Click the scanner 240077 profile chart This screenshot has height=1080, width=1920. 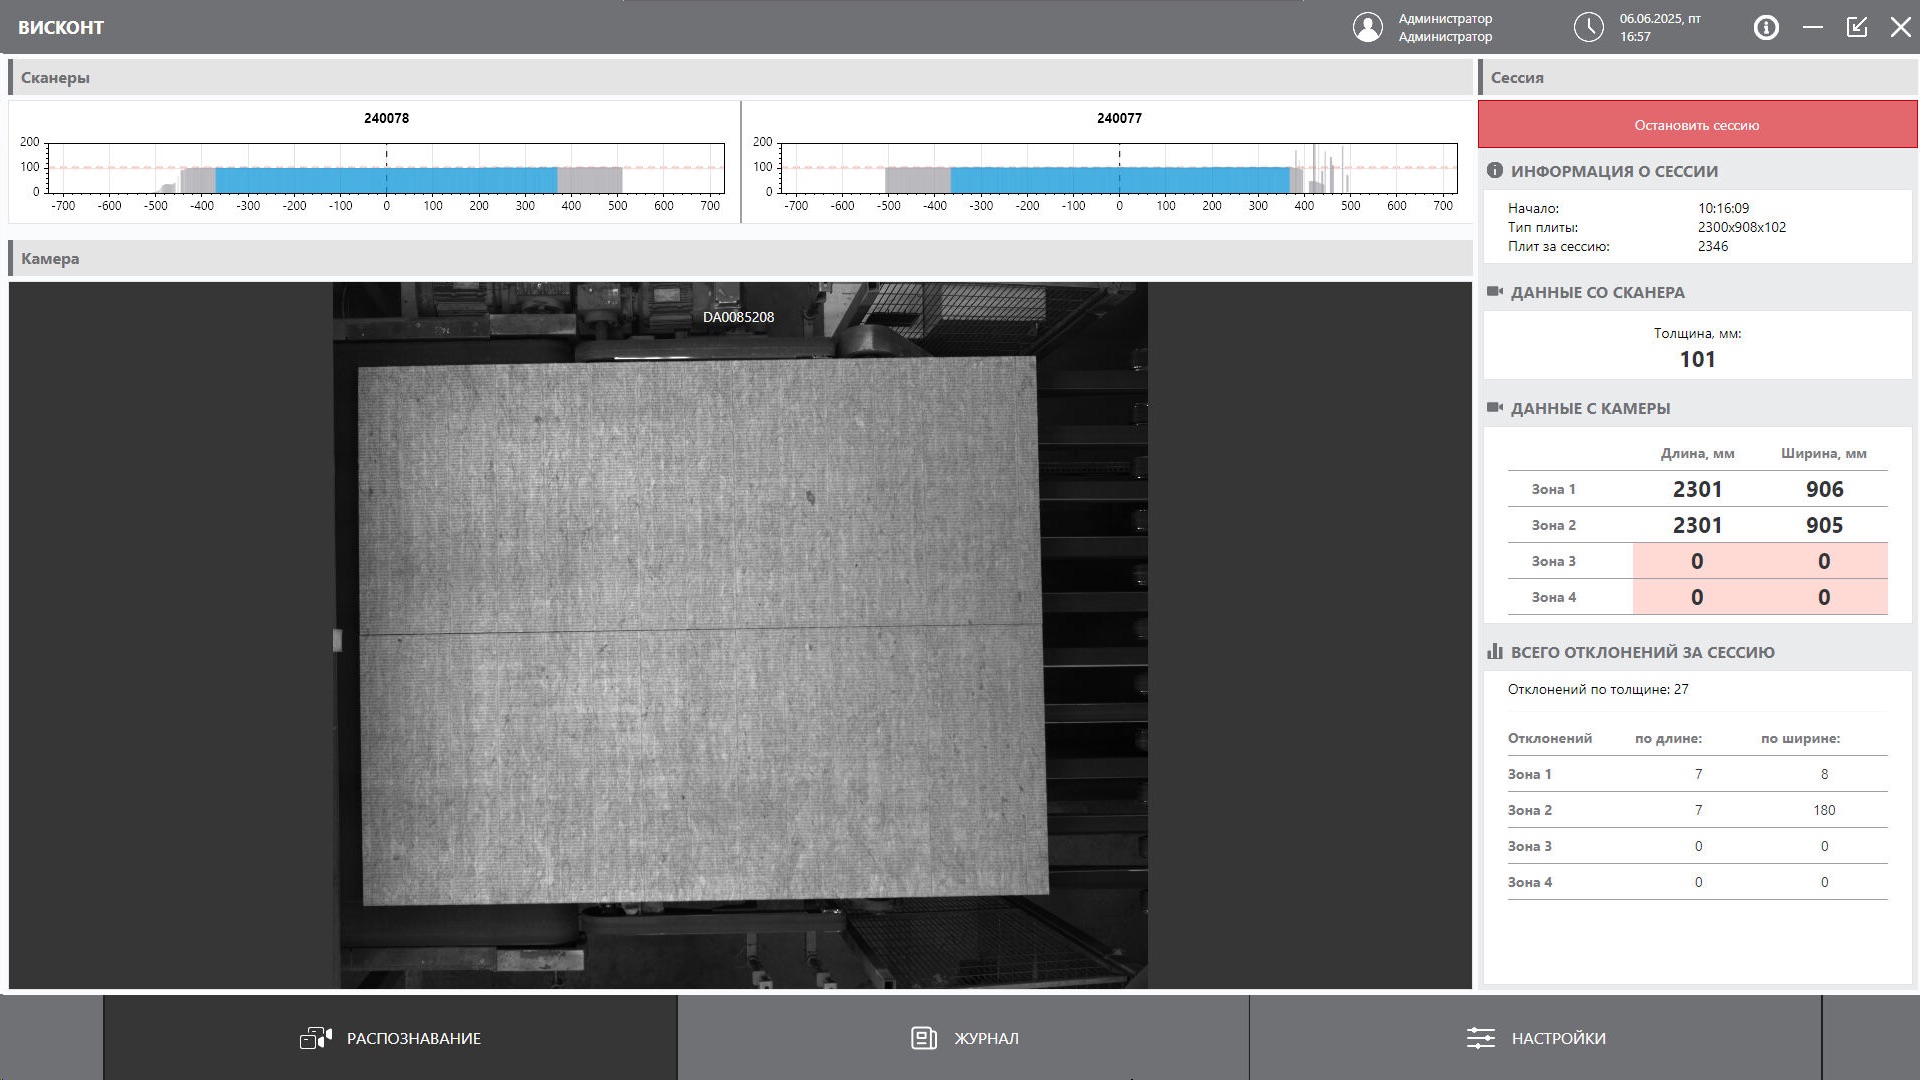tap(1119, 168)
